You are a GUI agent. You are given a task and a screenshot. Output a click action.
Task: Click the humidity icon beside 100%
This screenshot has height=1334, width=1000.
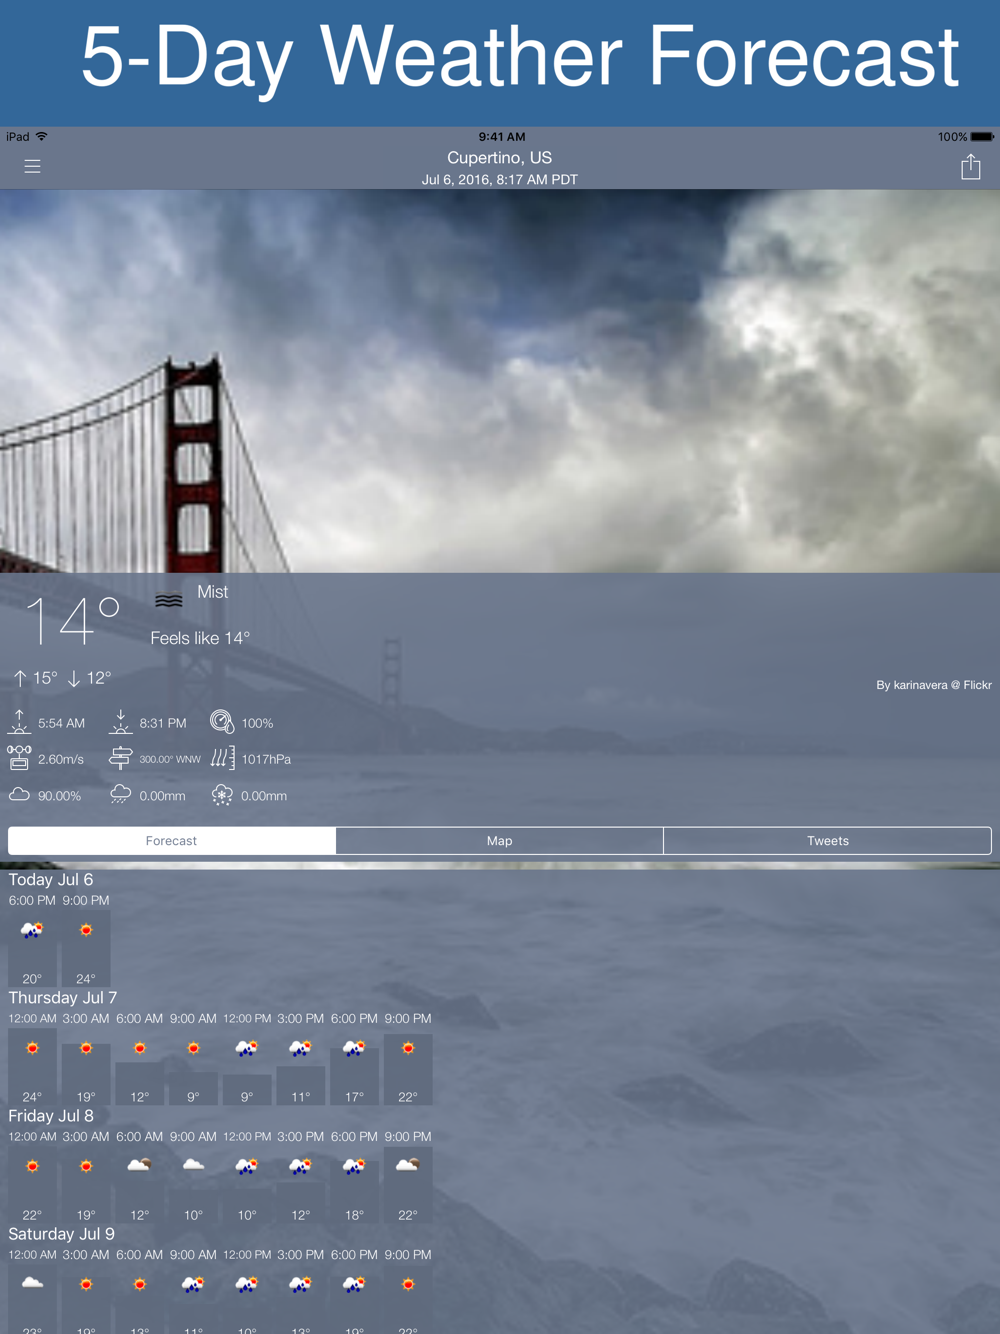tap(222, 722)
